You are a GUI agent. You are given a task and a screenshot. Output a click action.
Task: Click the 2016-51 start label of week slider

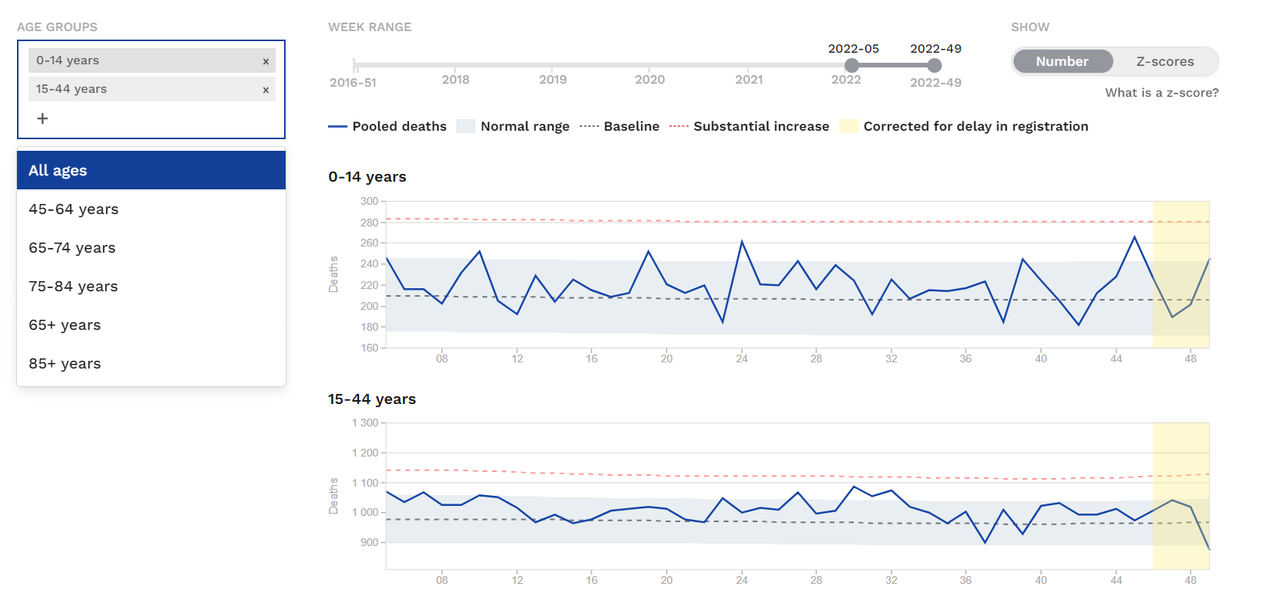click(x=352, y=82)
